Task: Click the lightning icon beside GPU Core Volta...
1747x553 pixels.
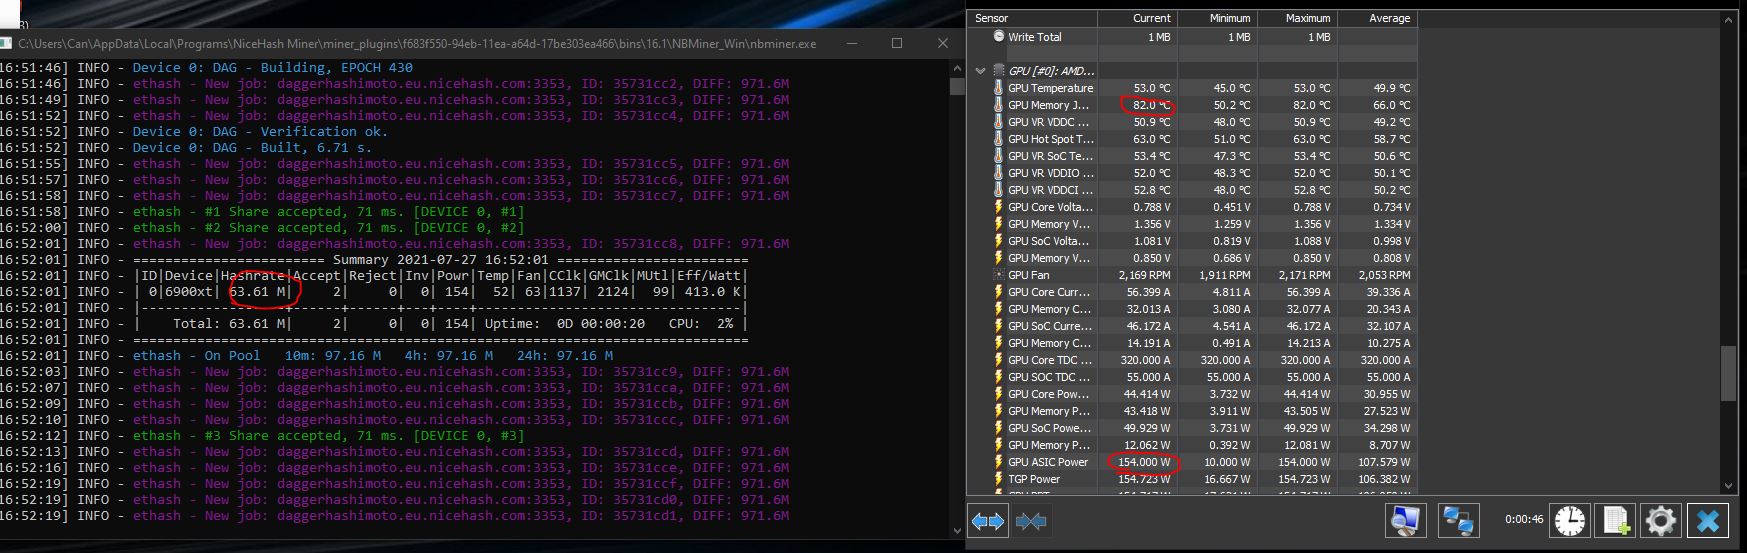Action: (x=998, y=207)
